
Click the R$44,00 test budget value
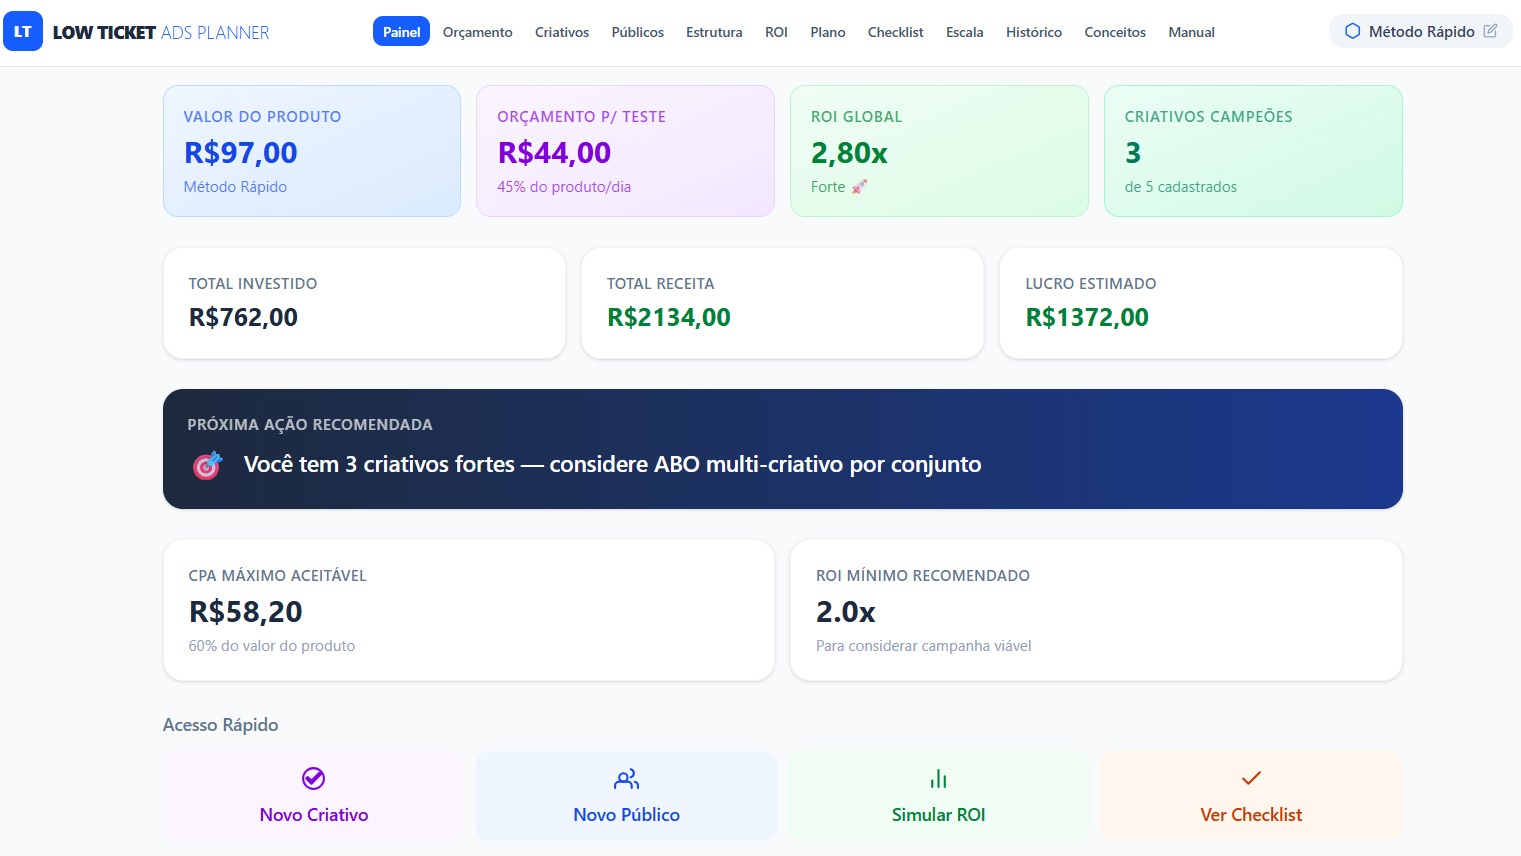[x=554, y=153]
